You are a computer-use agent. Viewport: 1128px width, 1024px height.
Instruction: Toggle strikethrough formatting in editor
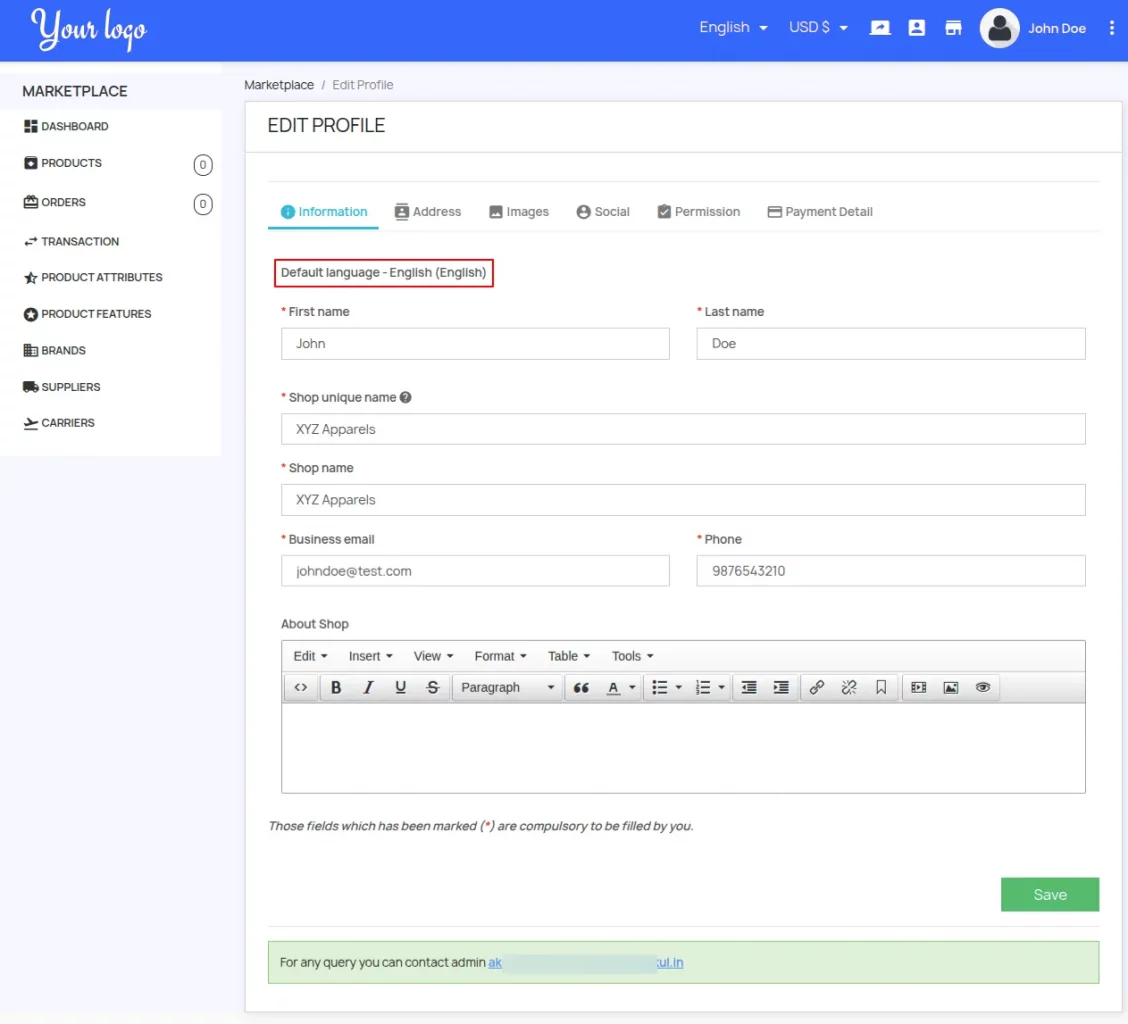(432, 687)
